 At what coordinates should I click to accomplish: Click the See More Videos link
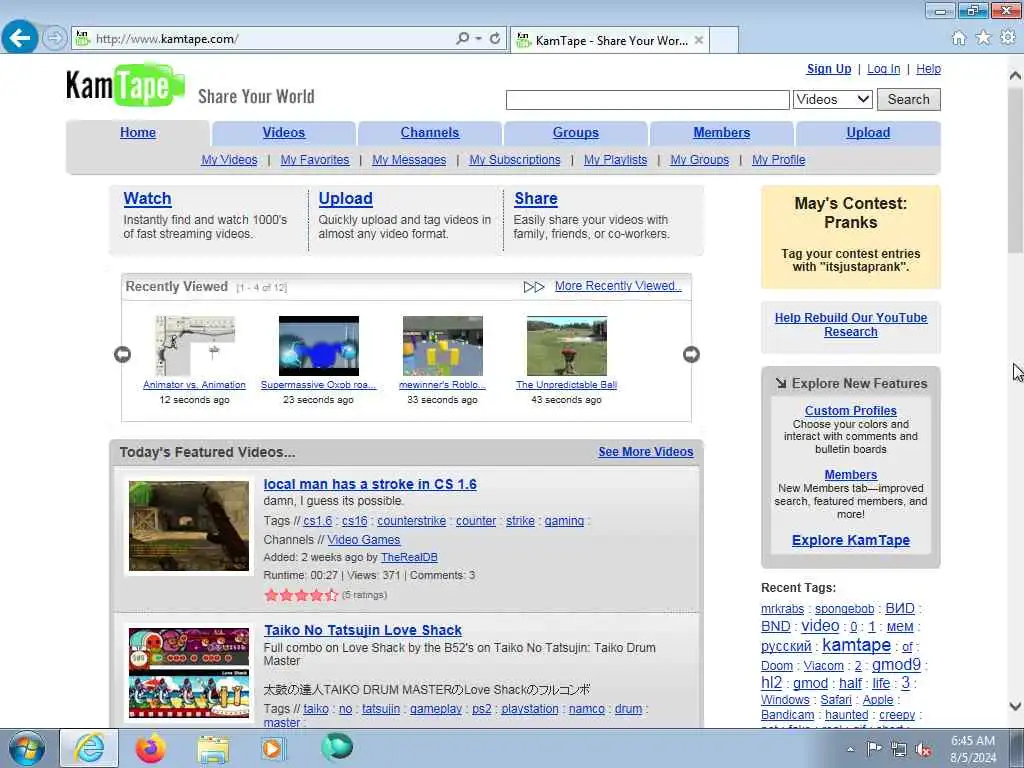646,452
